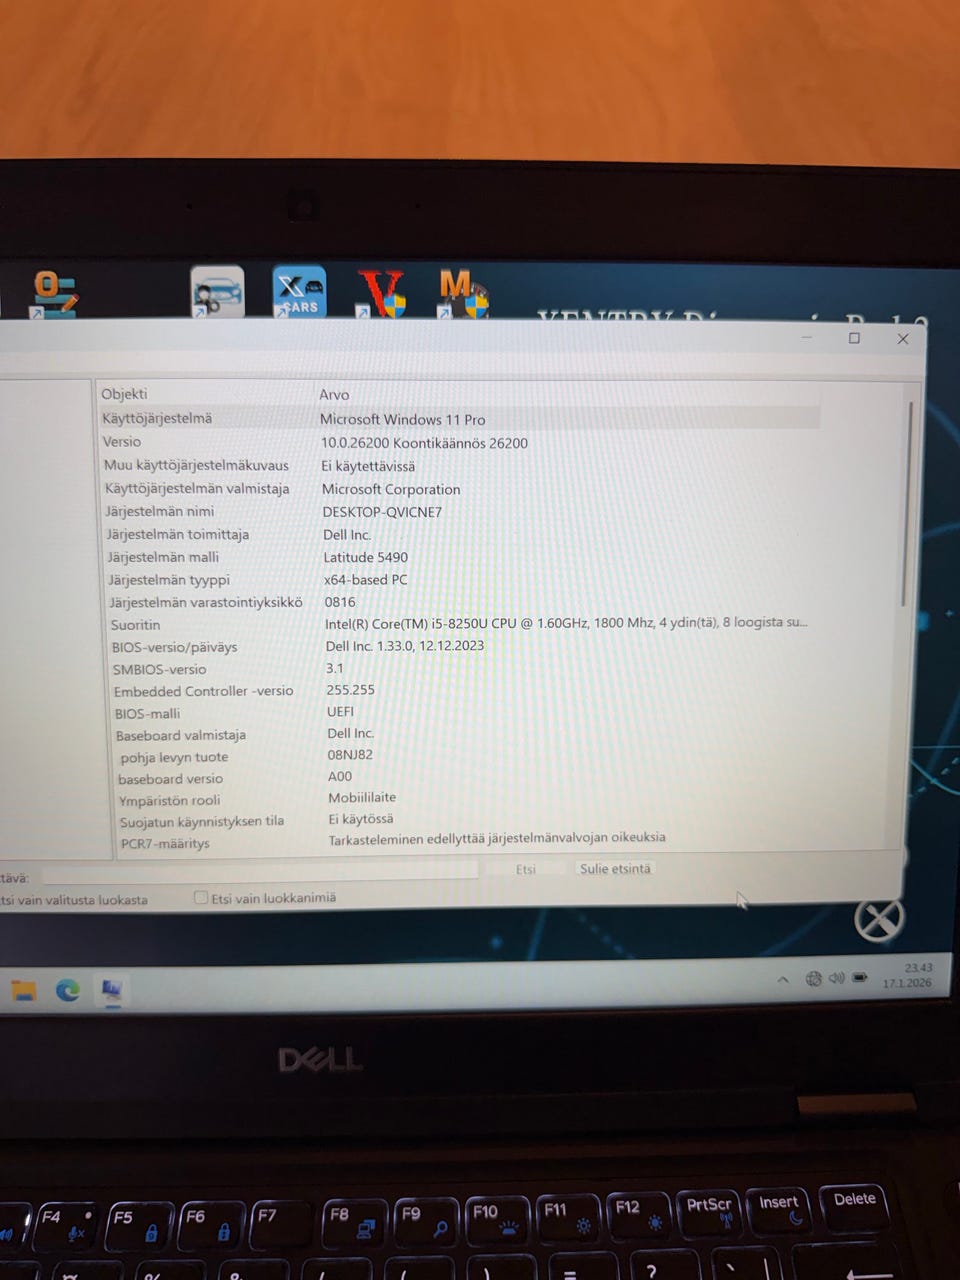
Task: Open the network globe tray icon
Action: [x=813, y=978]
